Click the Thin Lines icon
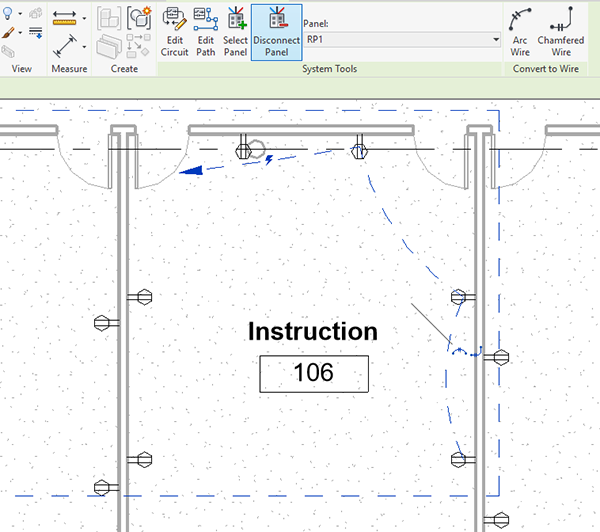600x532 pixels. tap(35, 34)
